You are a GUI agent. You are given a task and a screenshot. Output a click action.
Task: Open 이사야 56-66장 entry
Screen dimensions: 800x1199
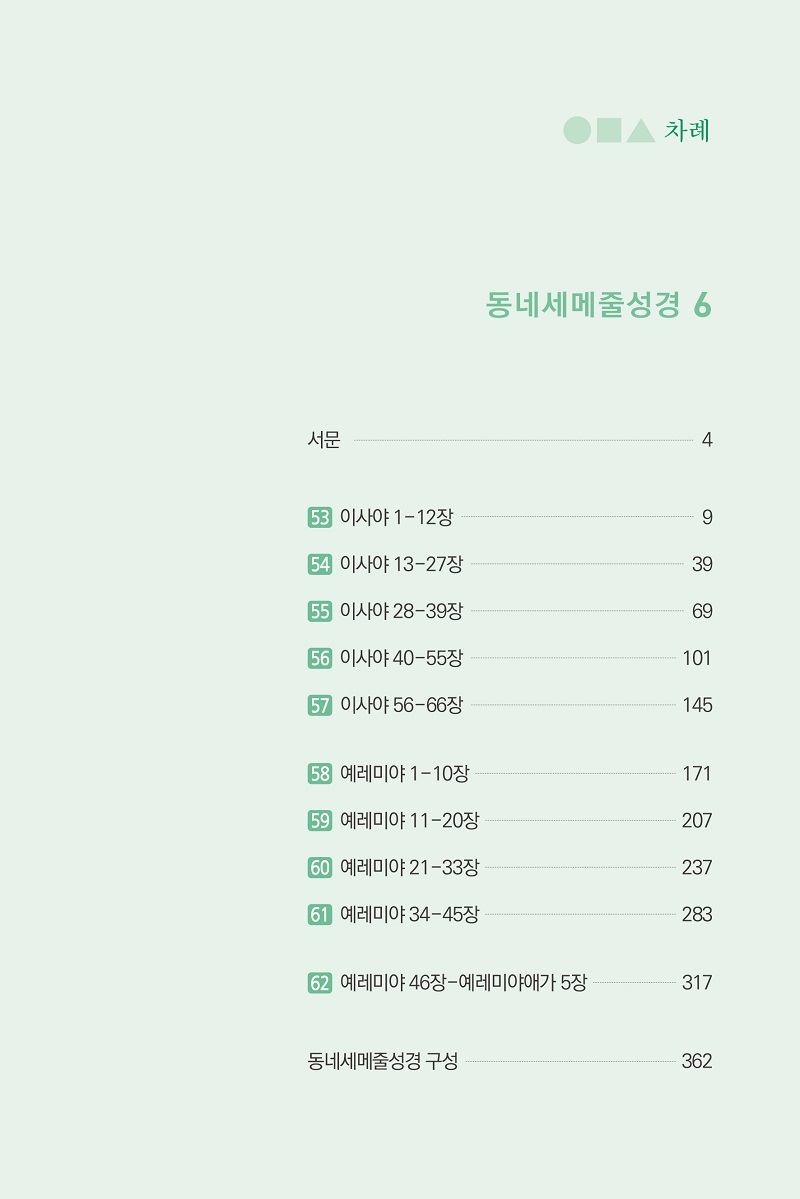(510, 705)
